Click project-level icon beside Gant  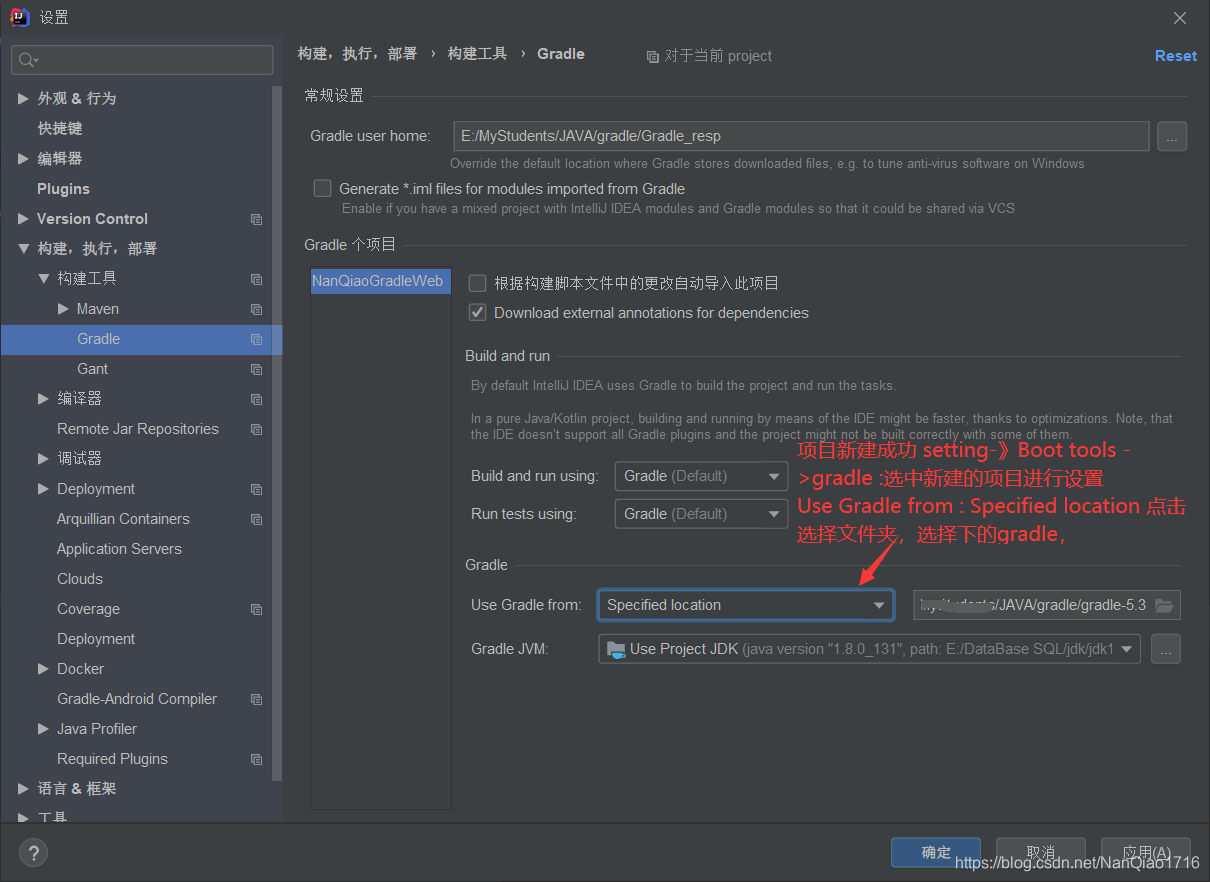click(x=257, y=369)
